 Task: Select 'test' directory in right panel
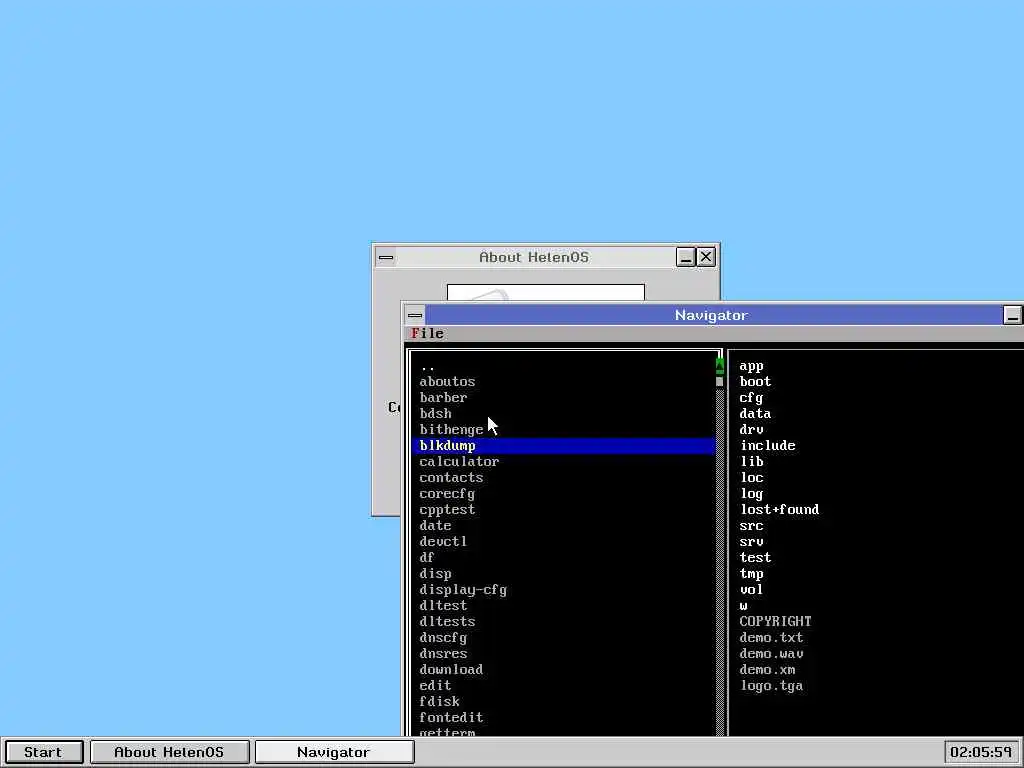756,558
